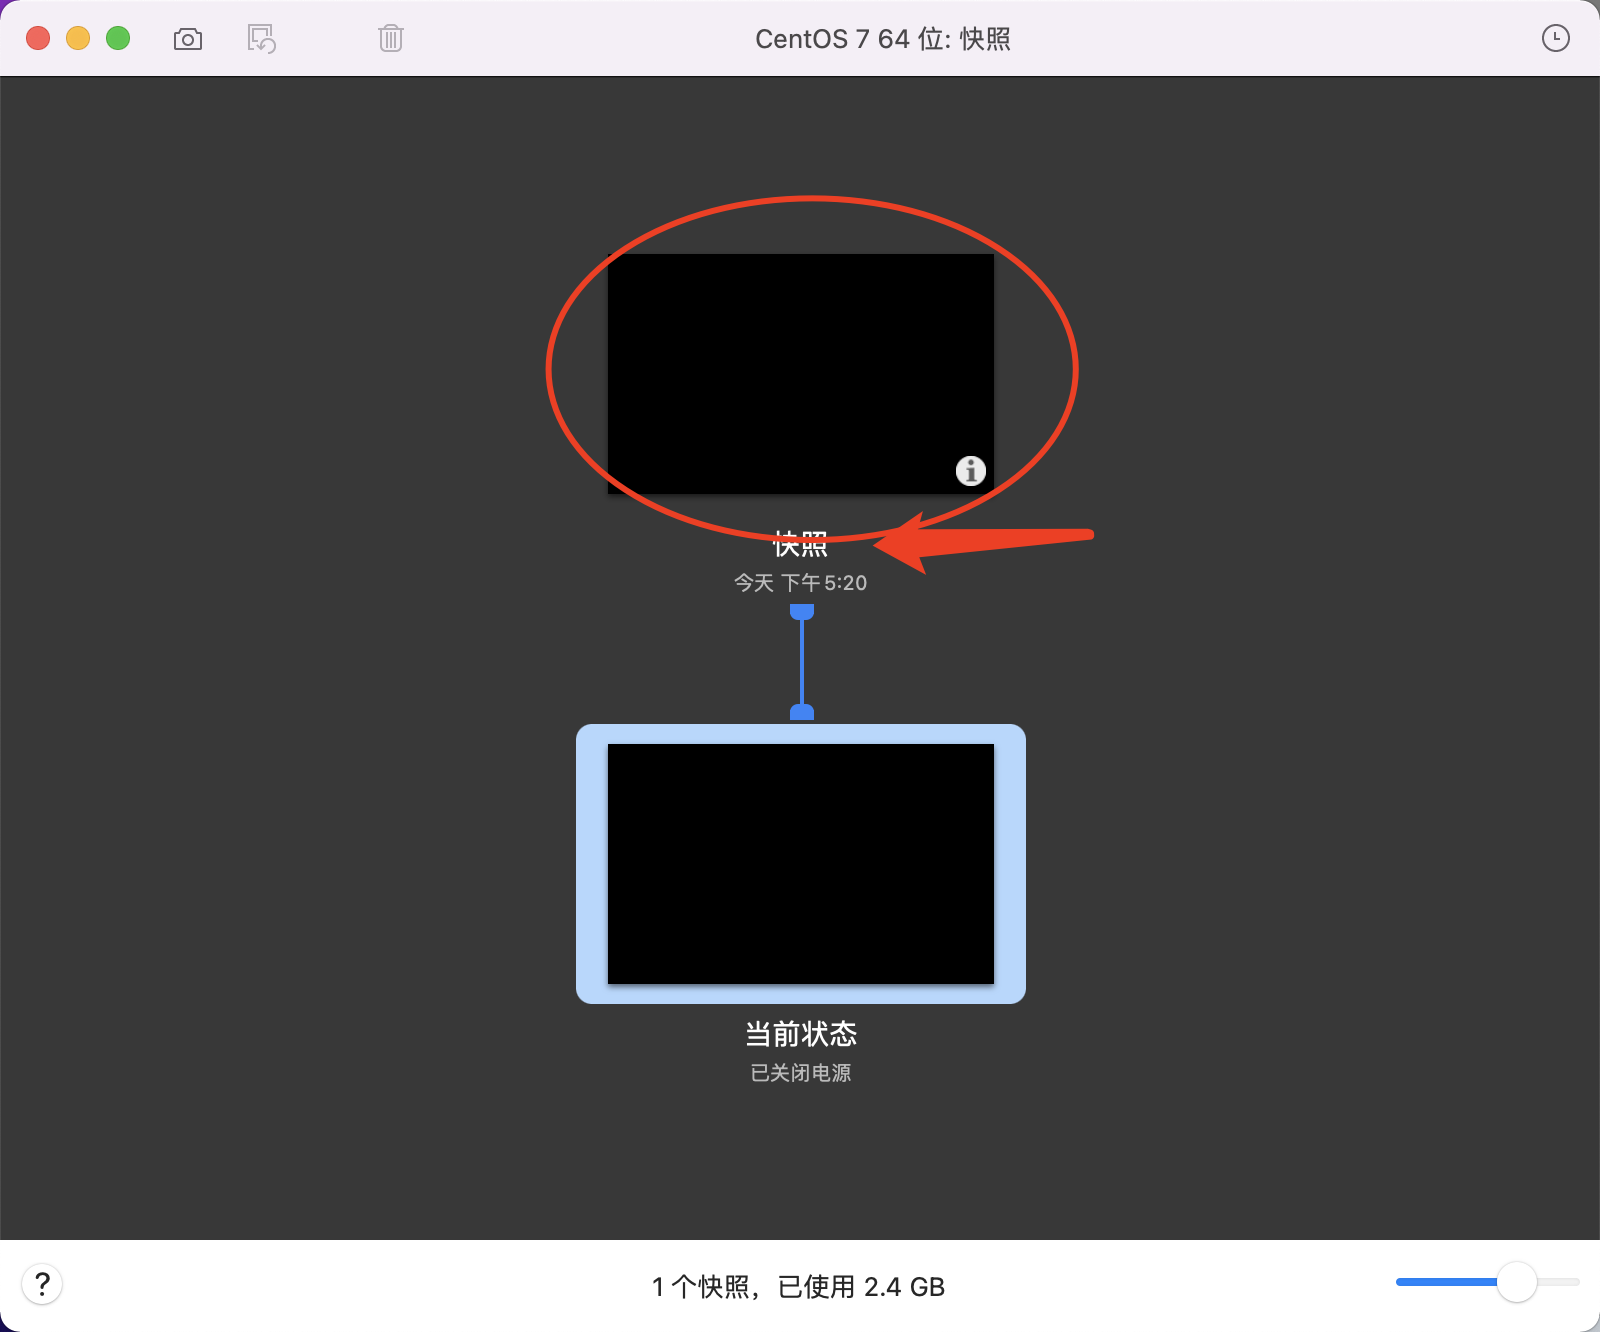Click the green full-screen window button
Image resolution: width=1600 pixels, height=1332 pixels.
pyautogui.click(x=118, y=38)
